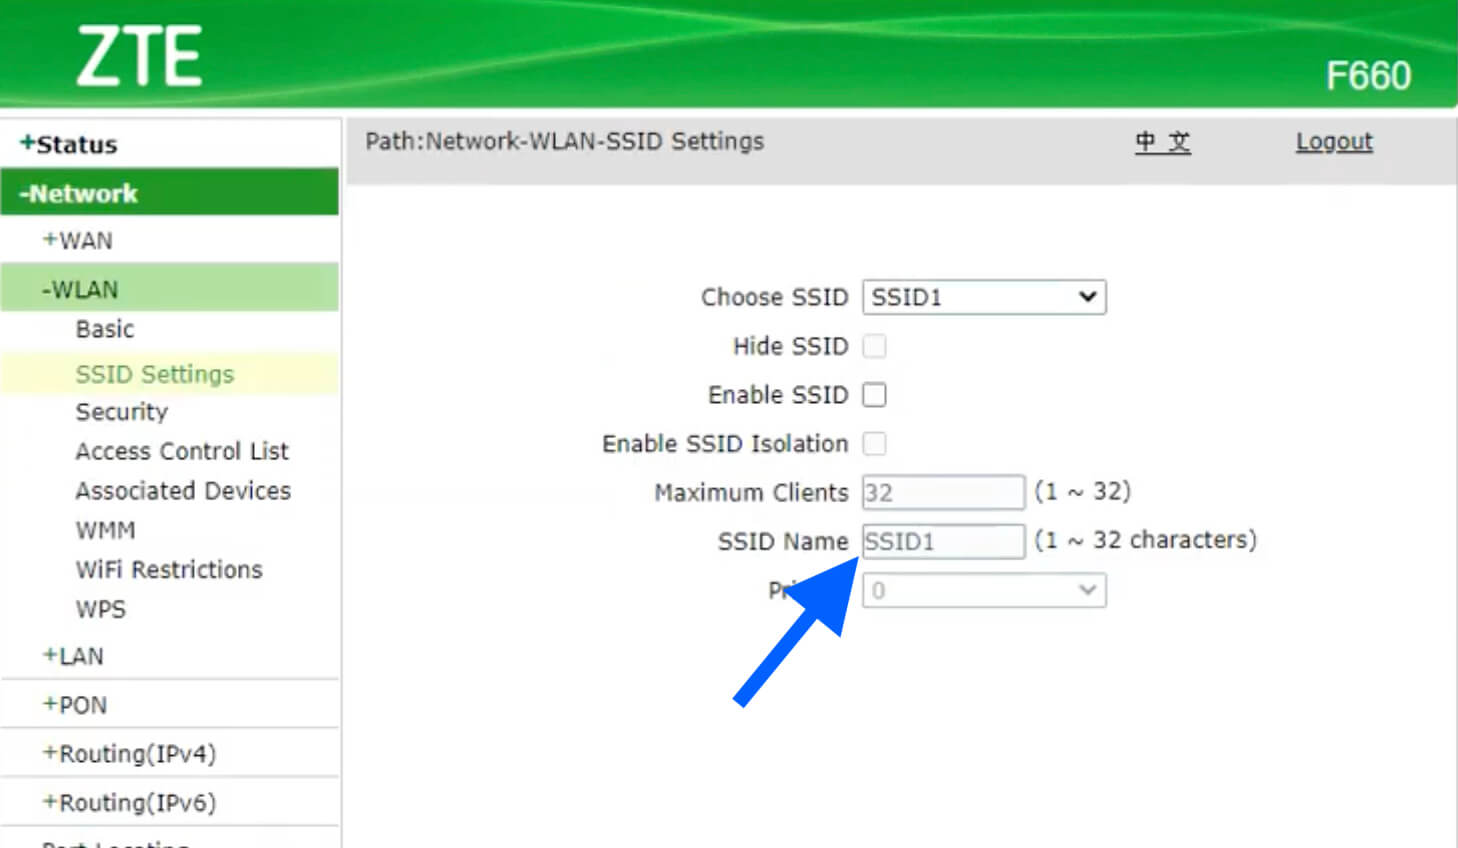Screen dimensions: 1458x848
Task: Log out of the router
Action: pyautogui.click(x=1333, y=142)
